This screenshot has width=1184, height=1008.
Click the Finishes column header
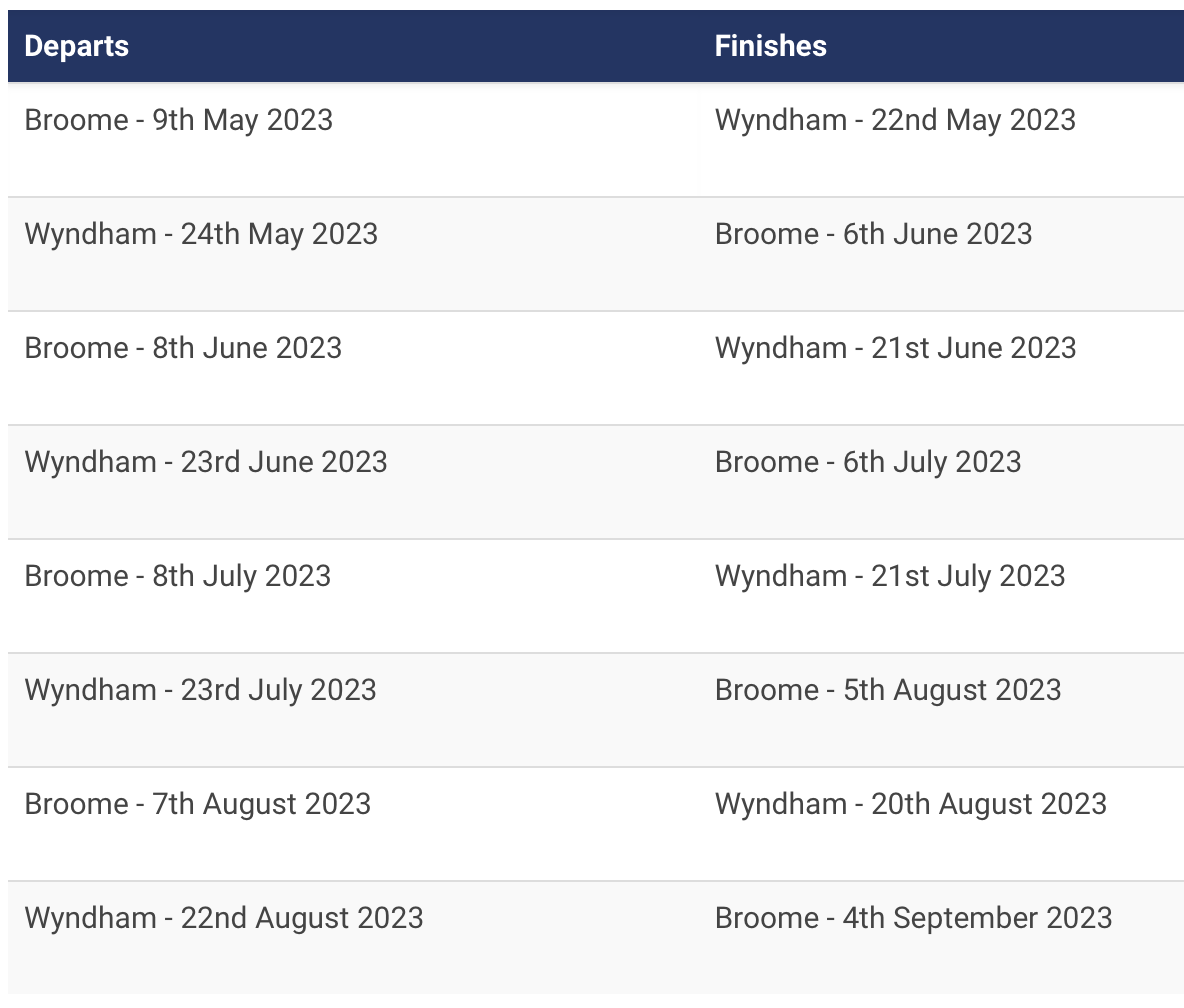[770, 46]
